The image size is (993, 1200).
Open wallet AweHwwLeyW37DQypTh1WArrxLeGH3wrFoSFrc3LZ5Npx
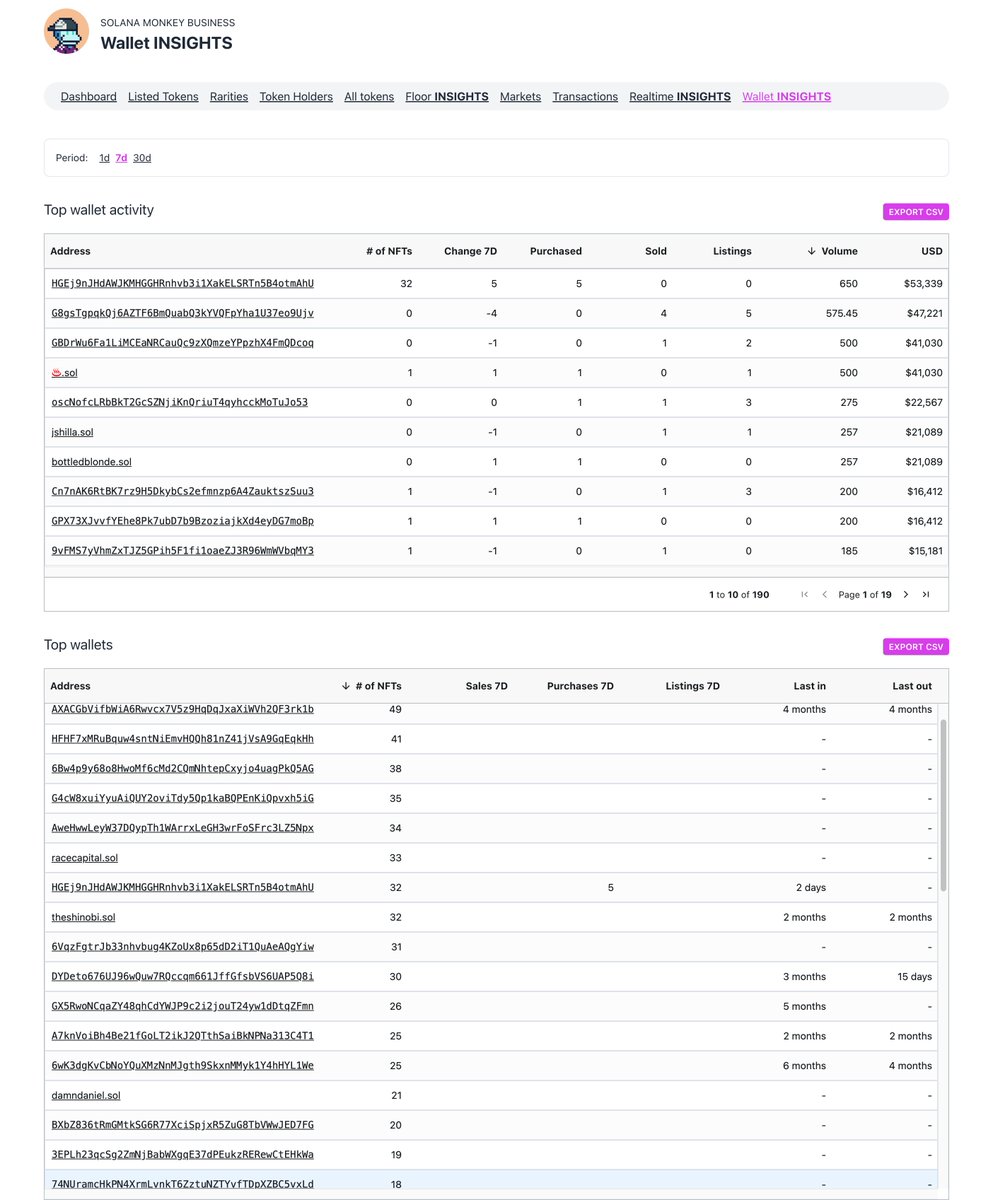(183, 829)
